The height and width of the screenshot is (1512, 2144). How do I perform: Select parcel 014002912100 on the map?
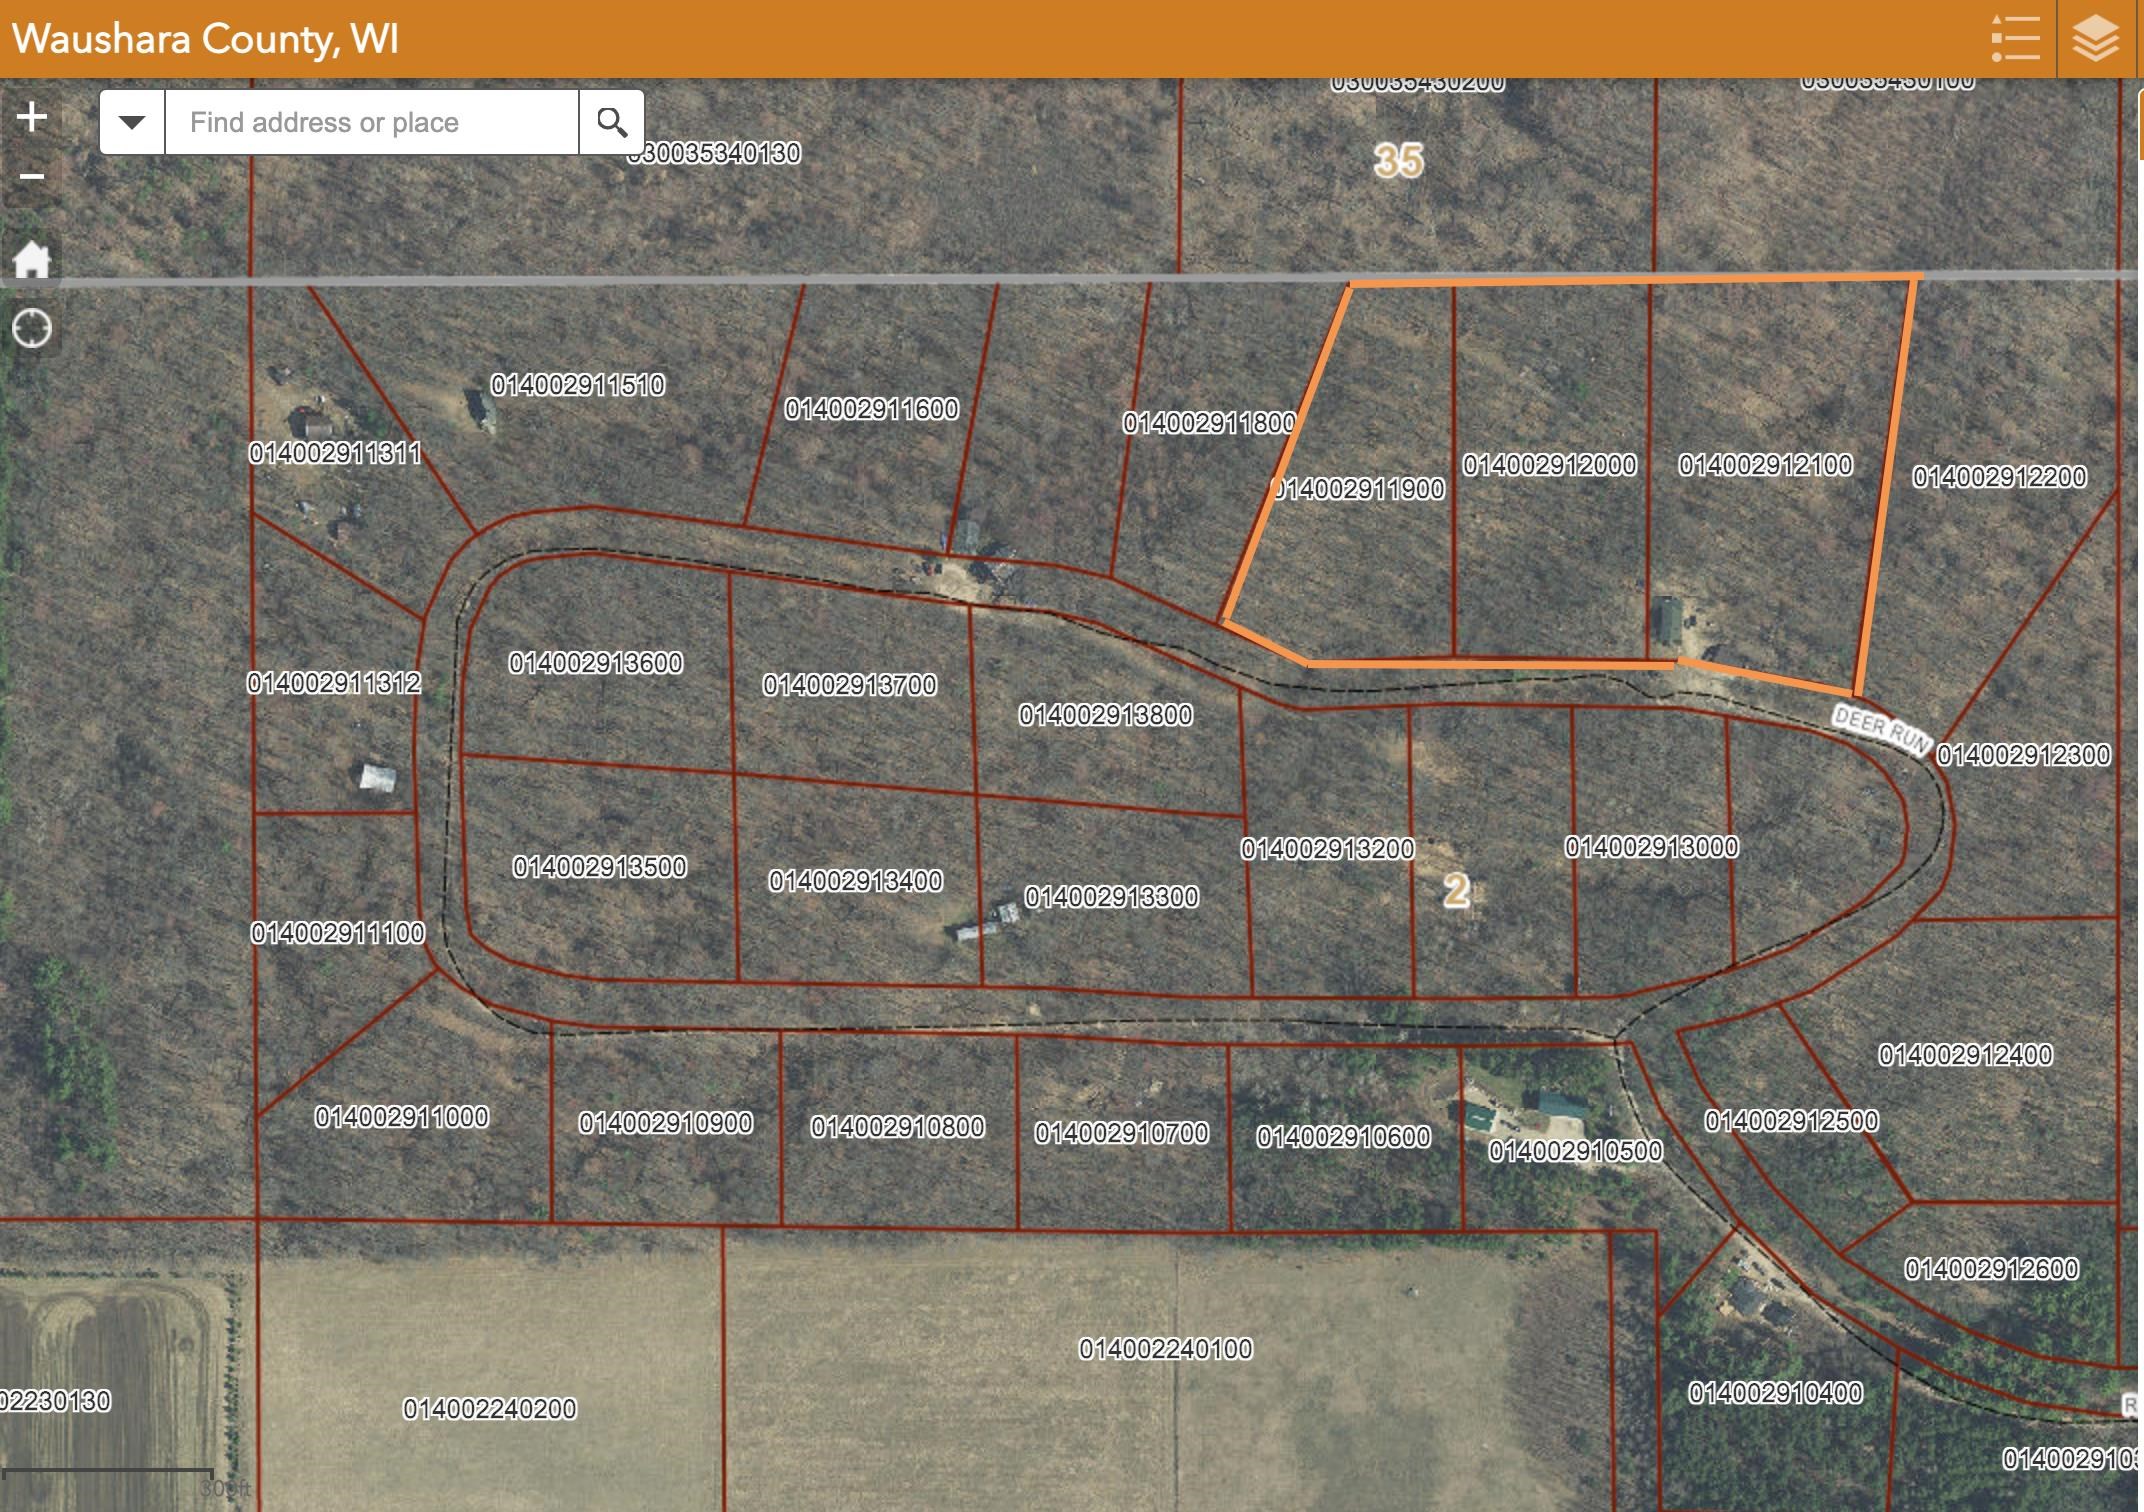(x=1765, y=465)
